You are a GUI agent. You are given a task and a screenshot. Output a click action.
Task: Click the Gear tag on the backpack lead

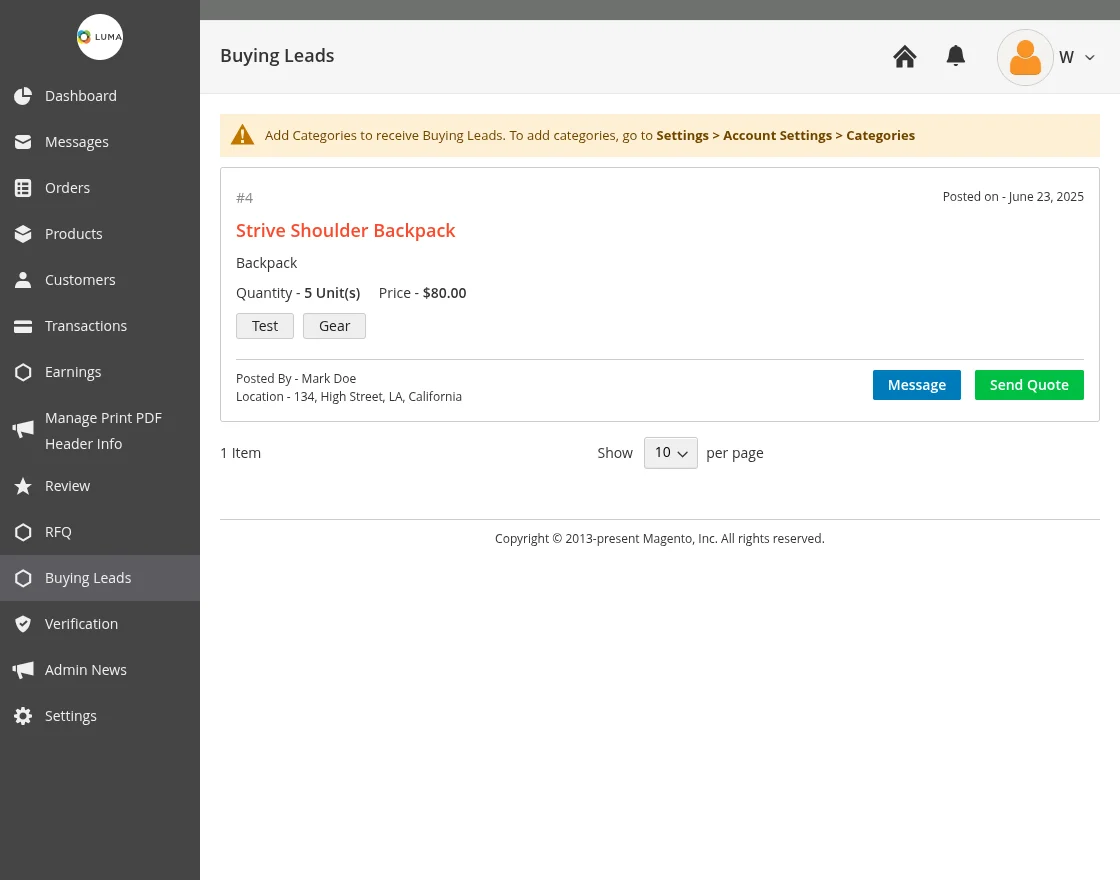pyautogui.click(x=334, y=325)
